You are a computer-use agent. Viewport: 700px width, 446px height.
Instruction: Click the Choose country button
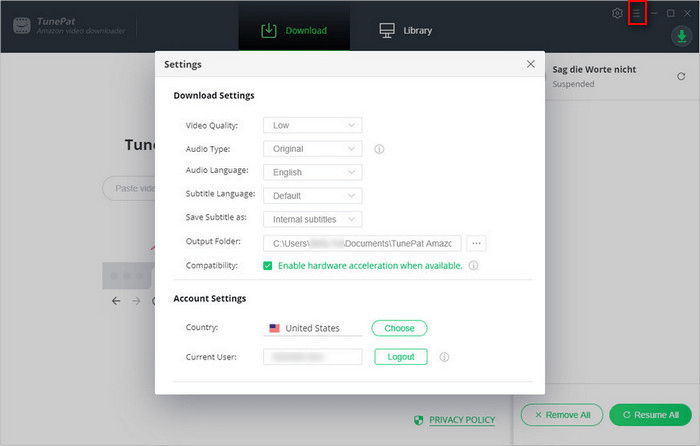tap(399, 328)
